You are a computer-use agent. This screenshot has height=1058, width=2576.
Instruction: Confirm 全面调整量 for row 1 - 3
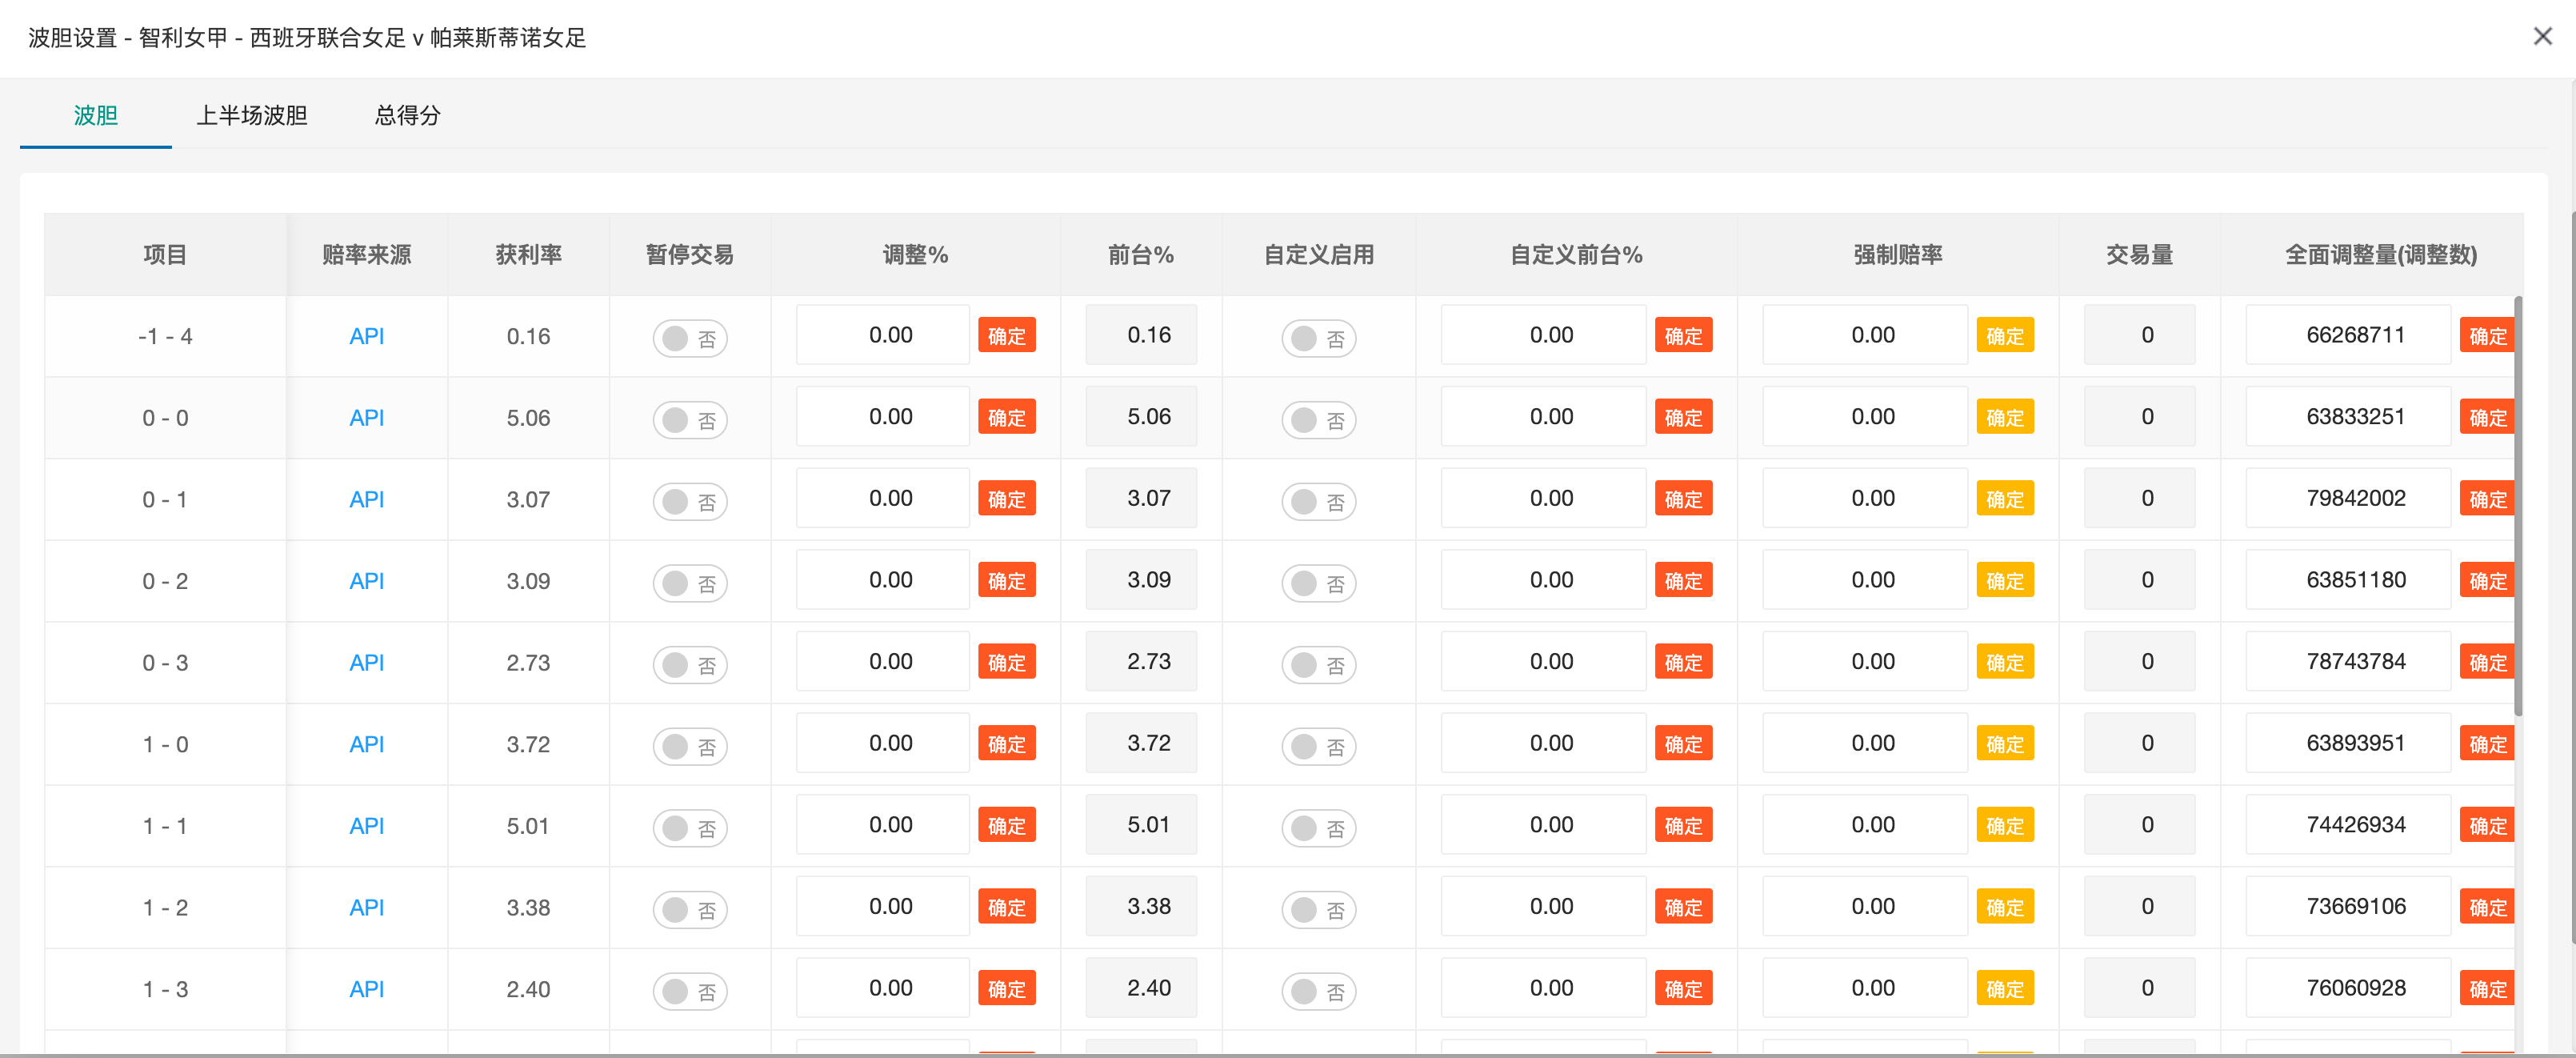click(x=2487, y=989)
